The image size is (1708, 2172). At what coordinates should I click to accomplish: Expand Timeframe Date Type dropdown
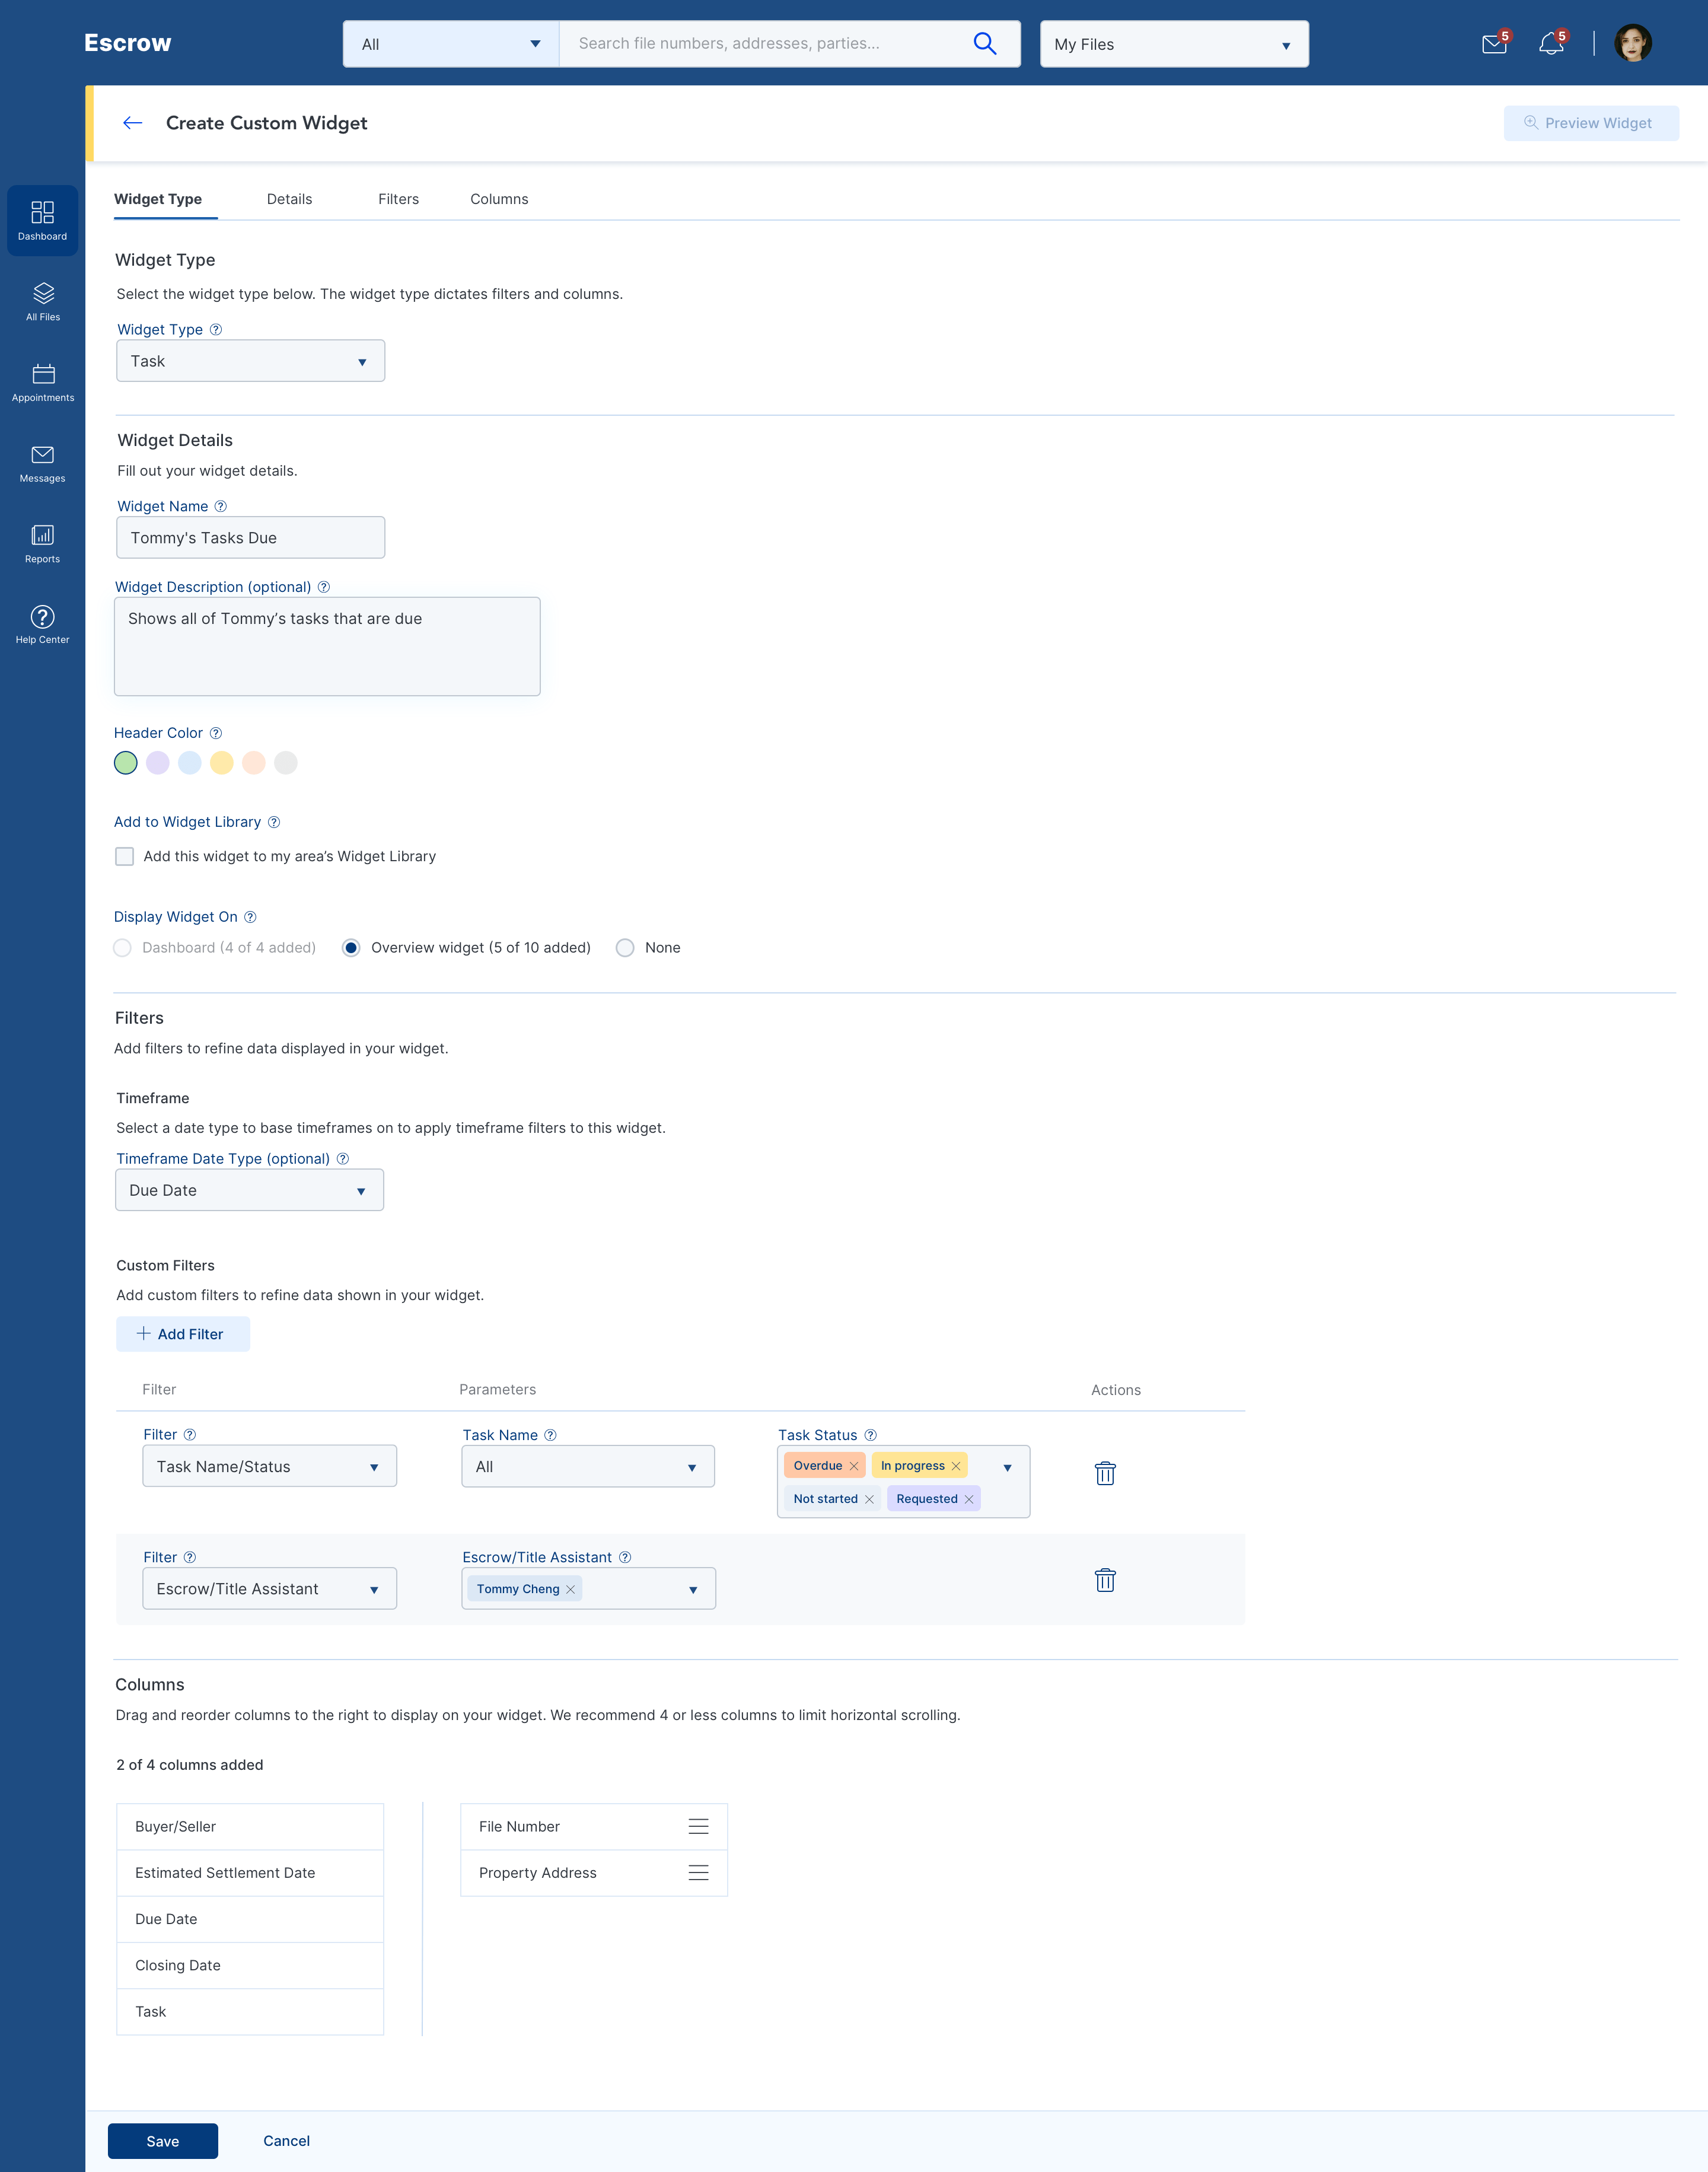(249, 1190)
